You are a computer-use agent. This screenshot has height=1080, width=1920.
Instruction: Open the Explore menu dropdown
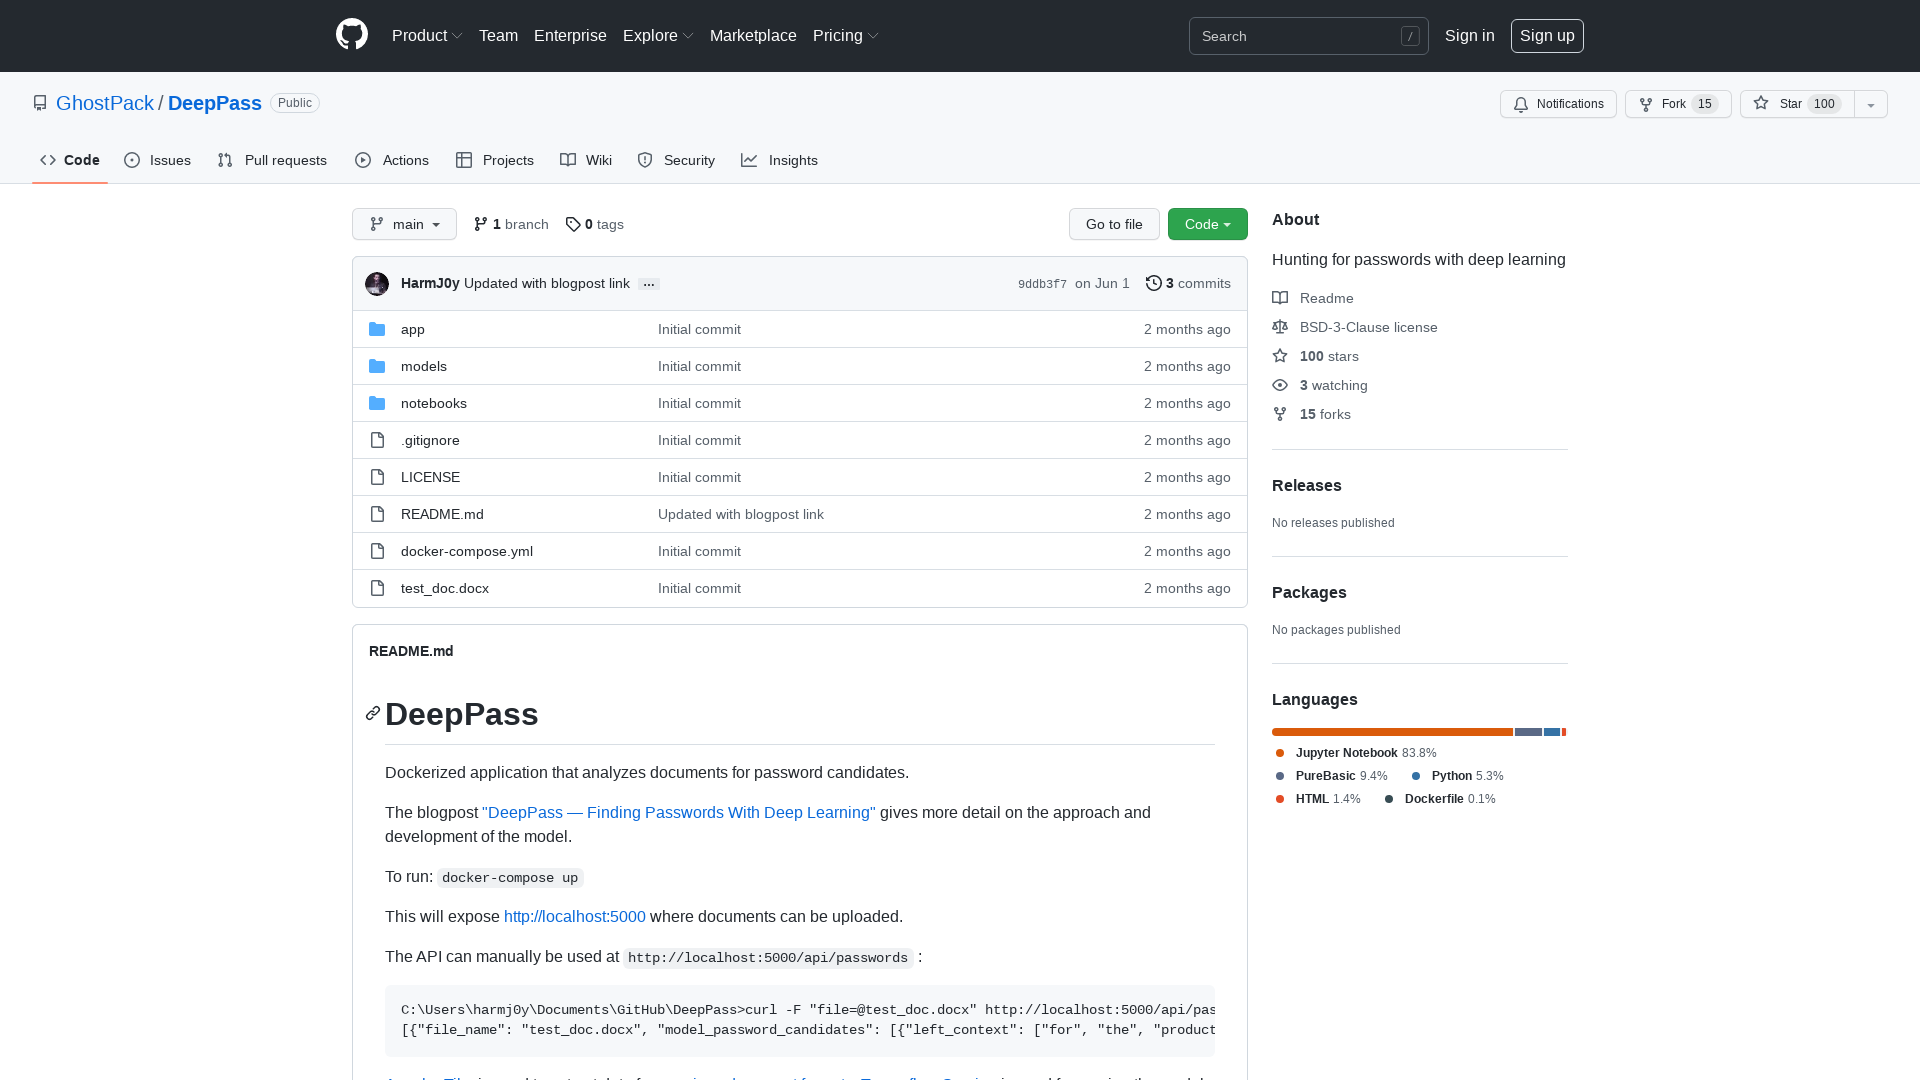(x=658, y=35)
